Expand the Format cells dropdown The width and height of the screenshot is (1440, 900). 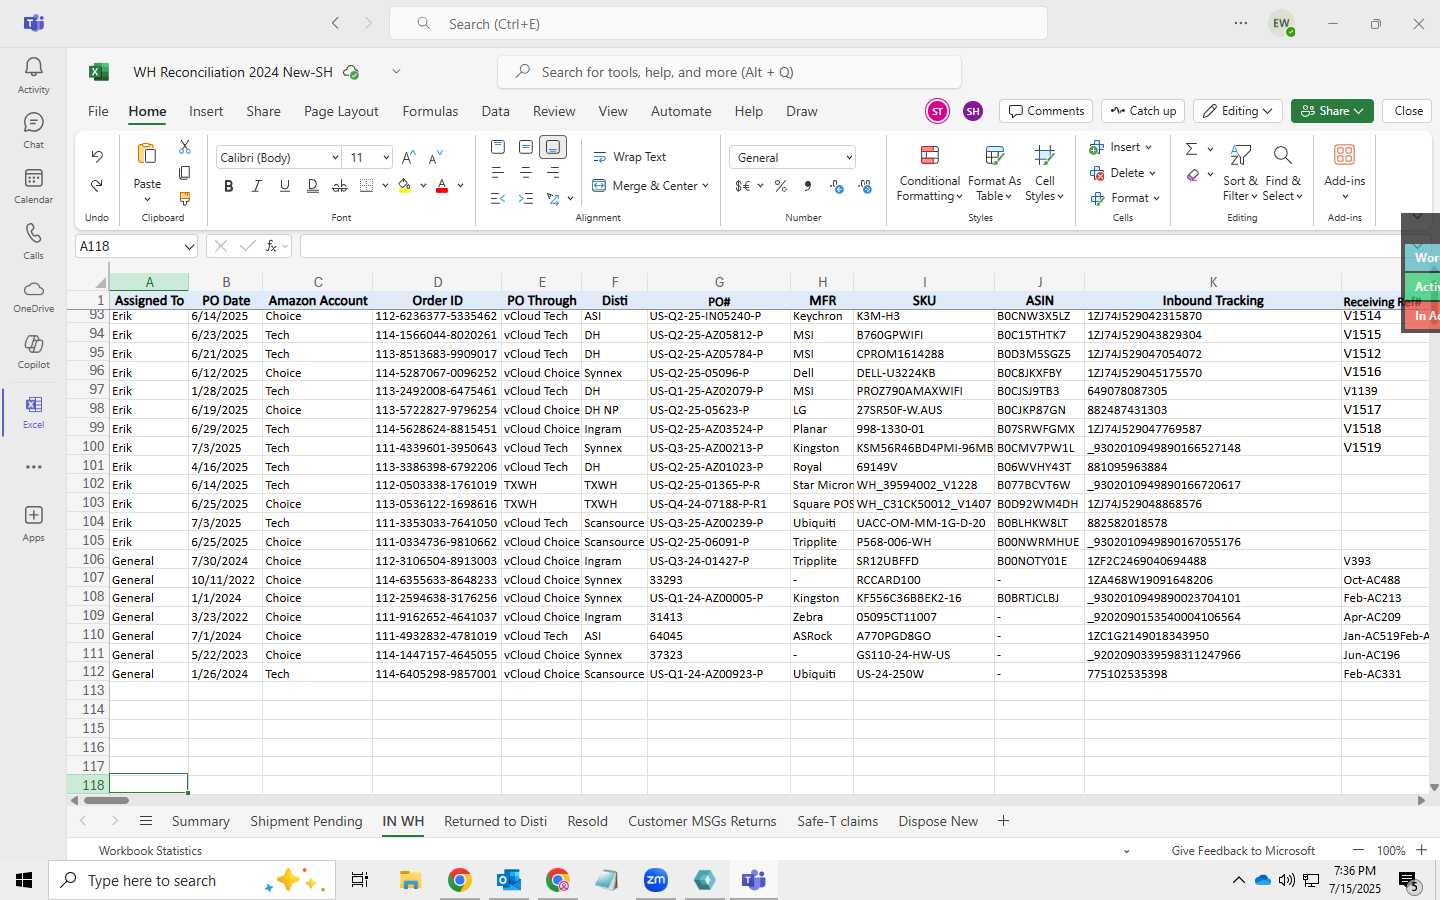pos(1156,199)
